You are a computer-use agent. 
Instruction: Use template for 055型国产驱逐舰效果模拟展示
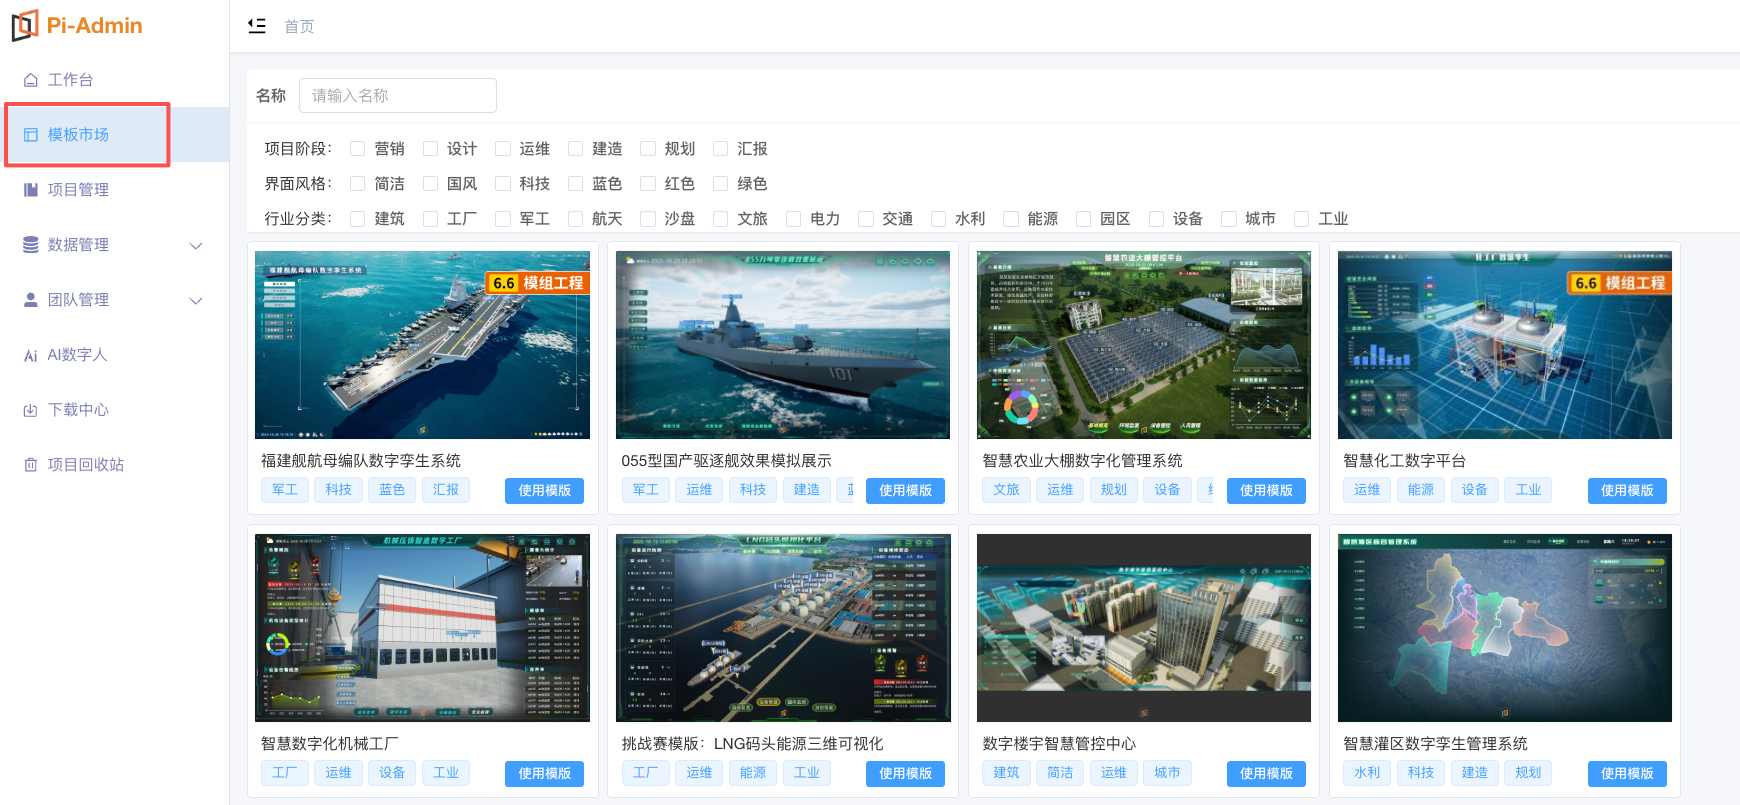point(905,491)
